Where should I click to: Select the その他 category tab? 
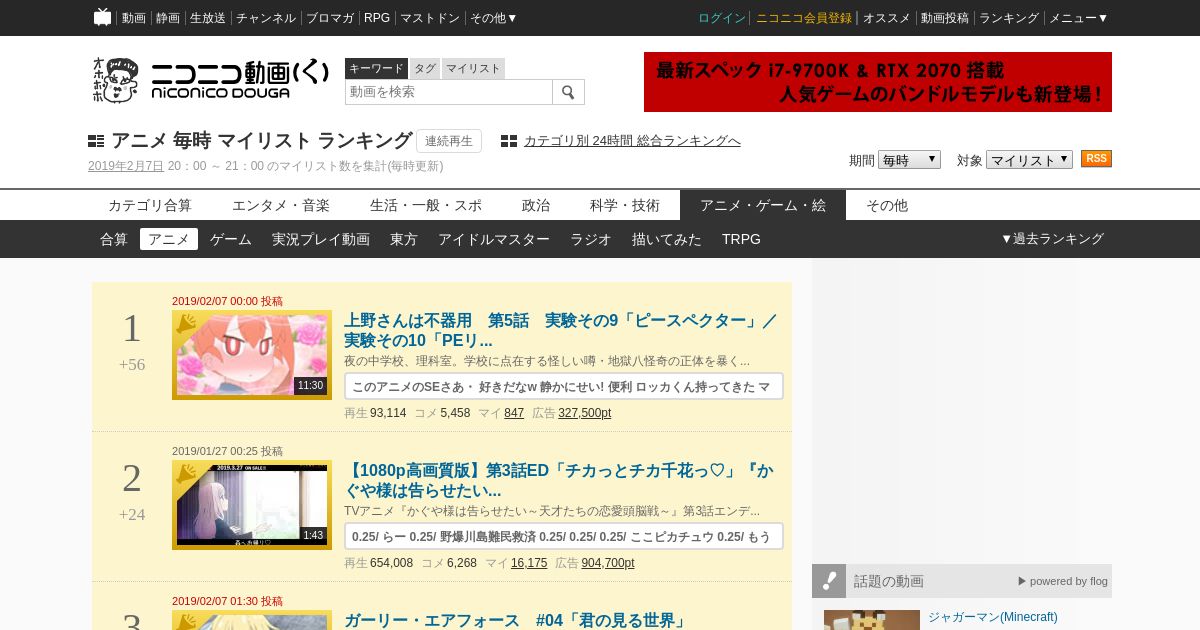[x=887, y=205]
